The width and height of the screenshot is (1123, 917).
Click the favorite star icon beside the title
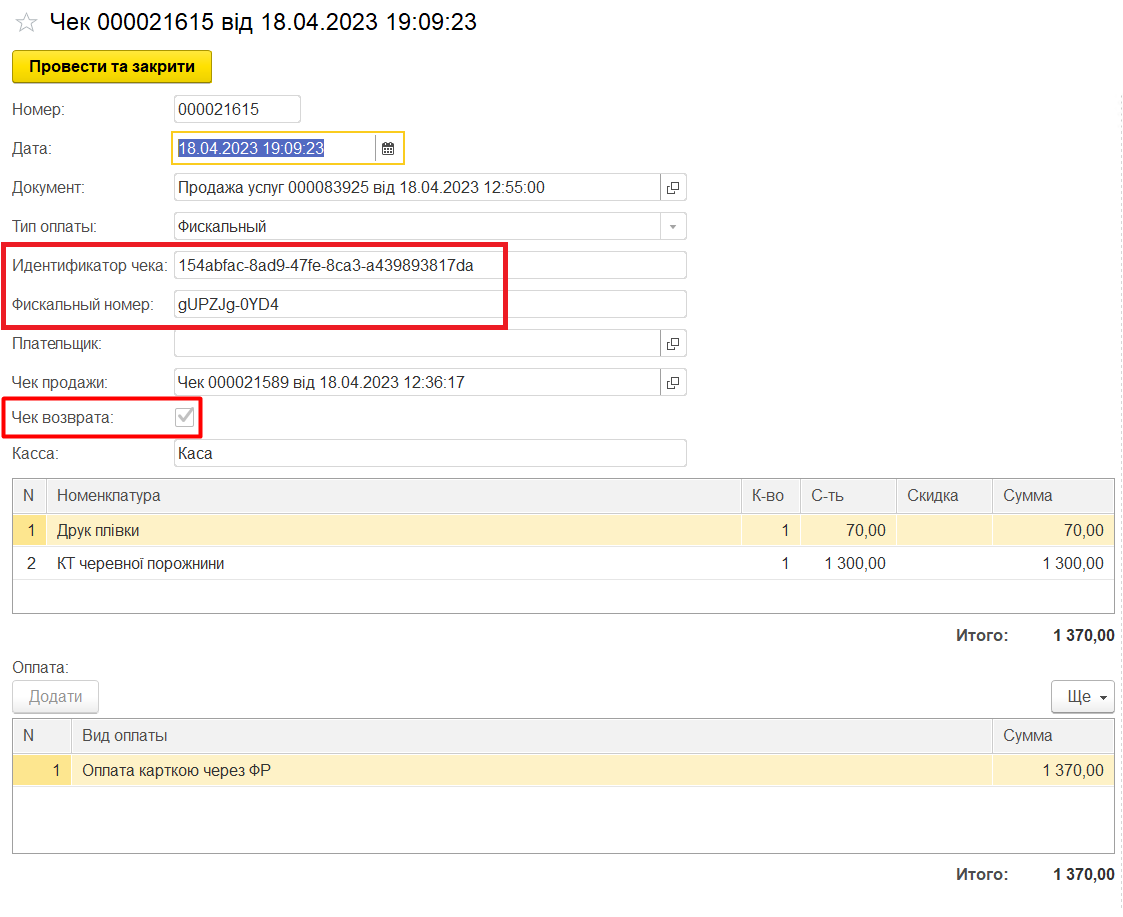point(26,23)
